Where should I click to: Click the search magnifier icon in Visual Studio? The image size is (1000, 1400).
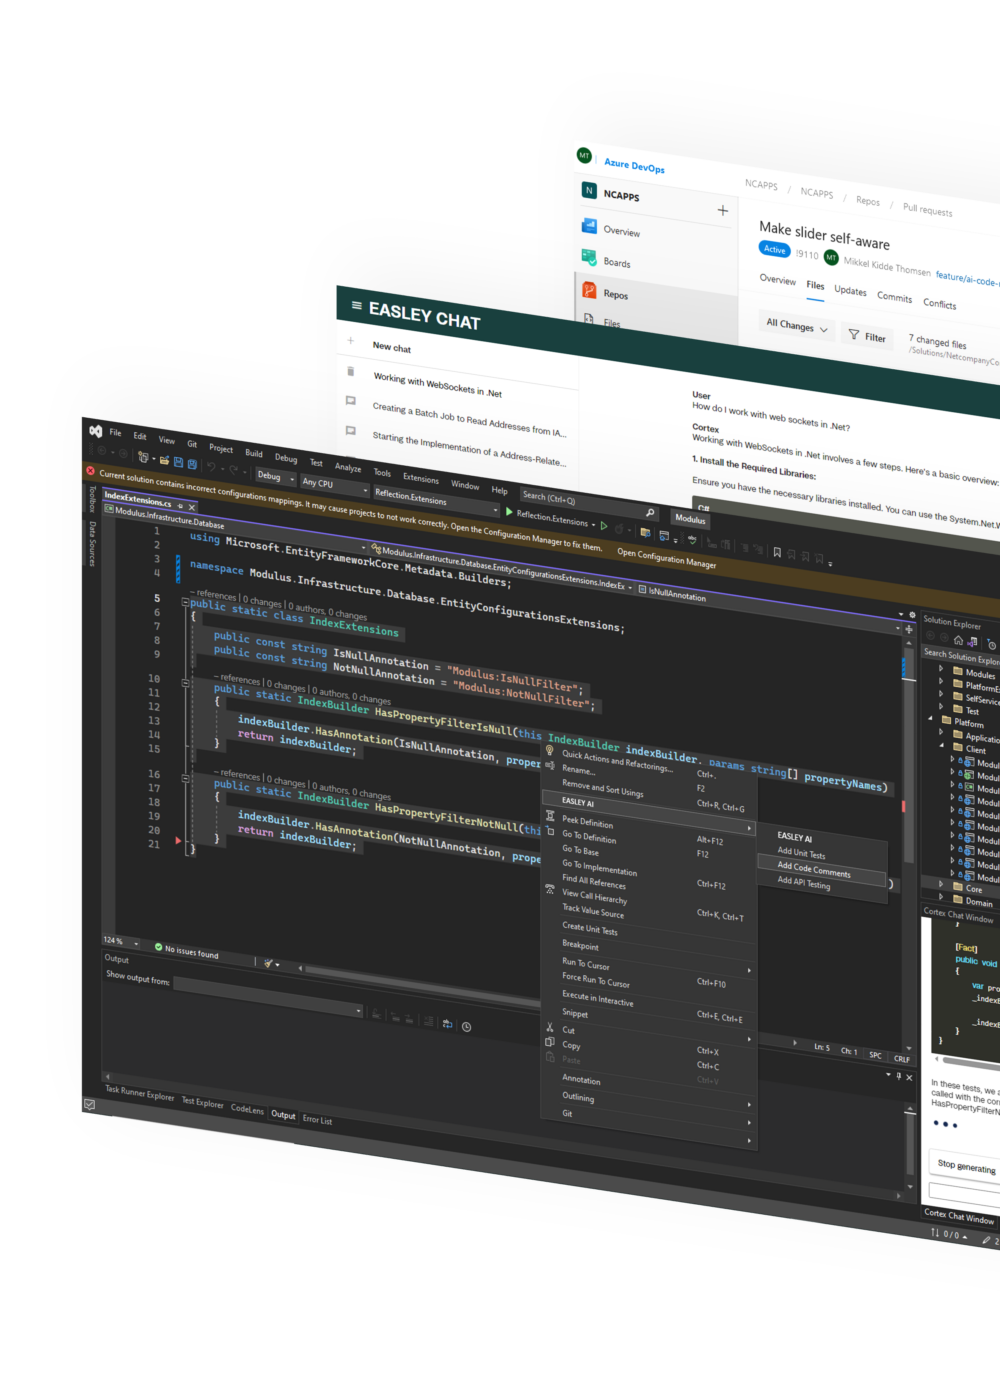coord(650,513)
